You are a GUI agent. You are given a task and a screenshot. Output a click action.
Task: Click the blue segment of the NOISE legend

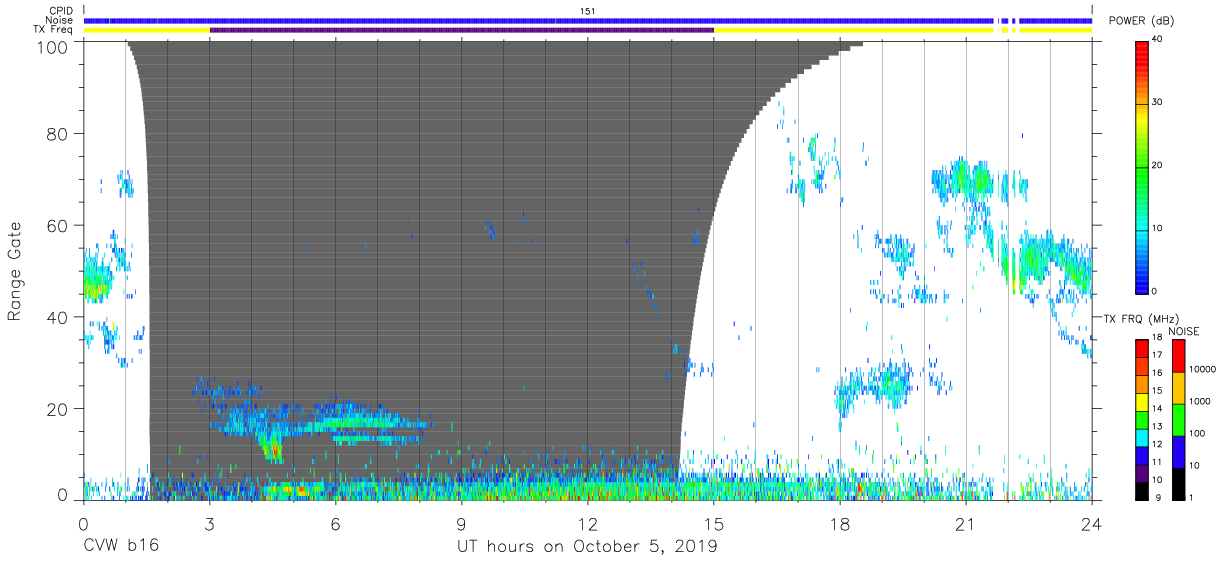[1179, 450]
